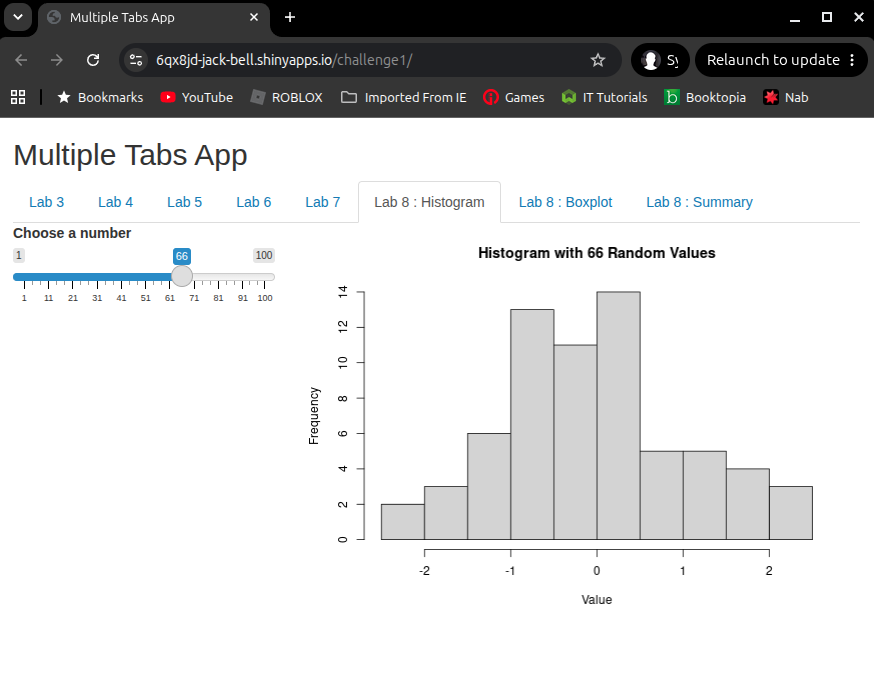The width and height of the screenshot is (874, 675).
Task: Click the 'Choose a number' label
Action: click(x=72, y=233)
